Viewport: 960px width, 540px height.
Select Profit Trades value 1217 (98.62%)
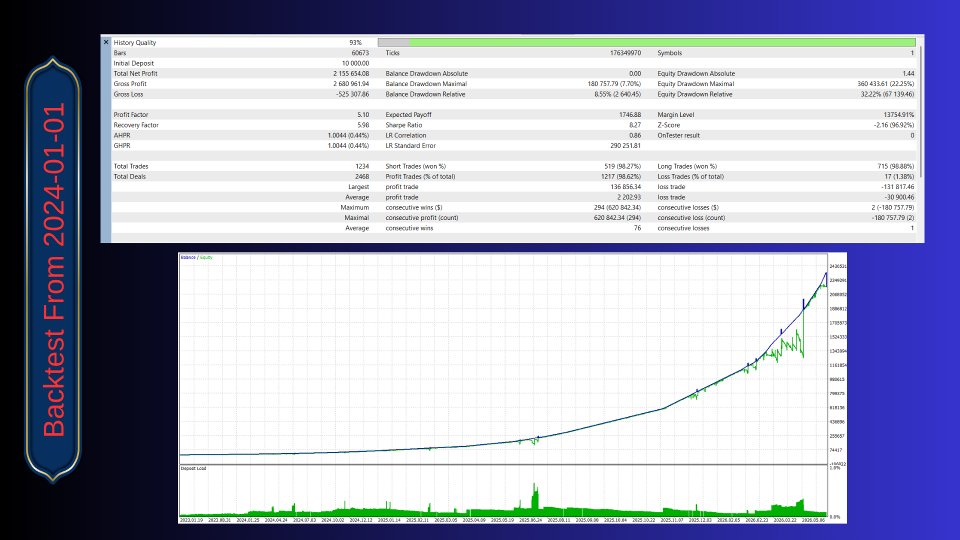click(620, 177)
